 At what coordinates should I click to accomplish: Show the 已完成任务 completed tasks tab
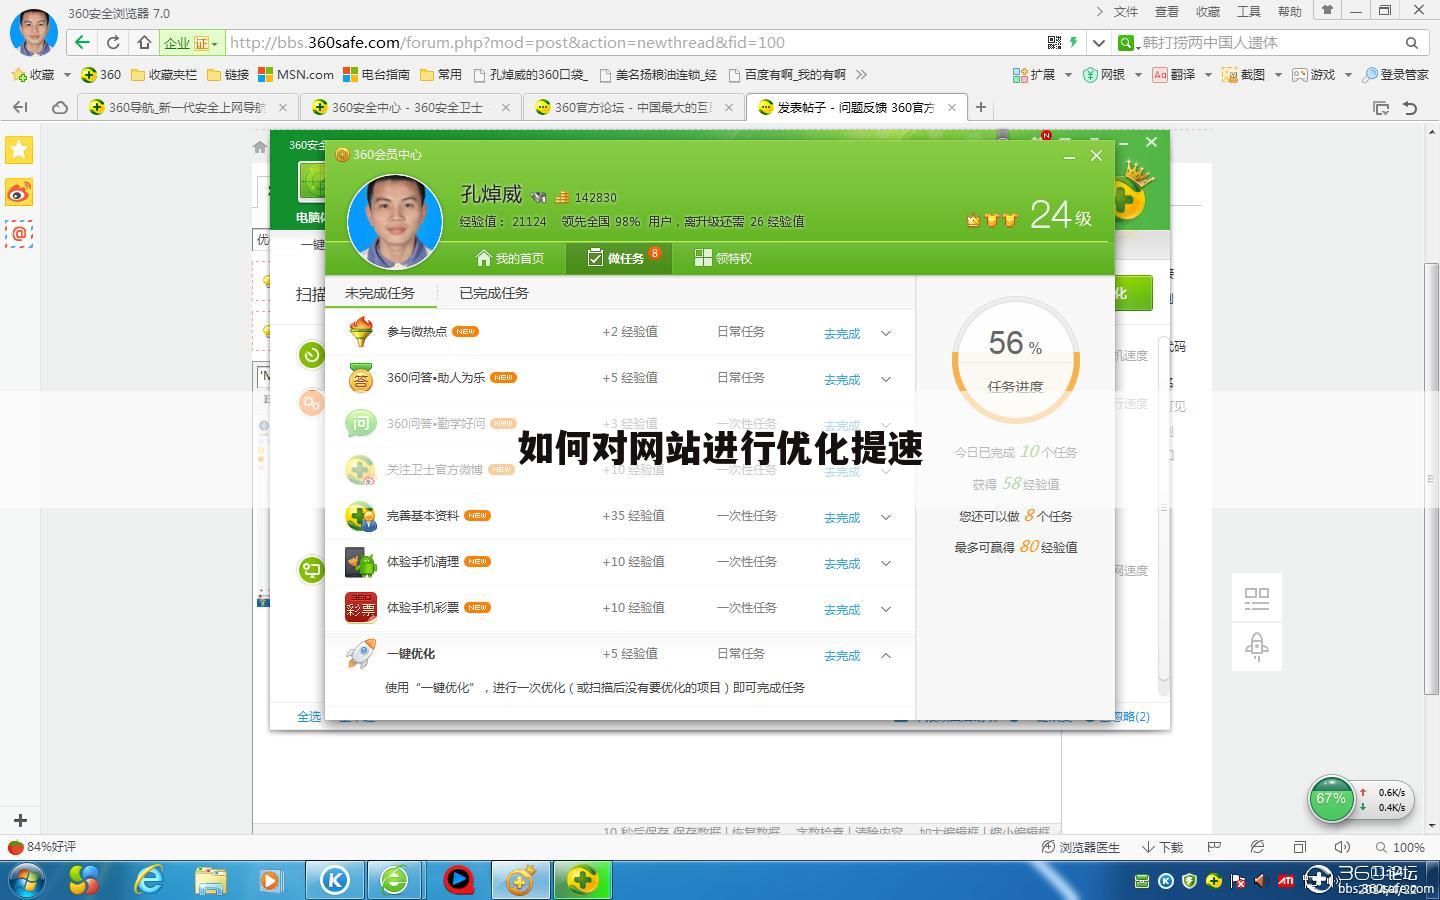coord(494,293)
